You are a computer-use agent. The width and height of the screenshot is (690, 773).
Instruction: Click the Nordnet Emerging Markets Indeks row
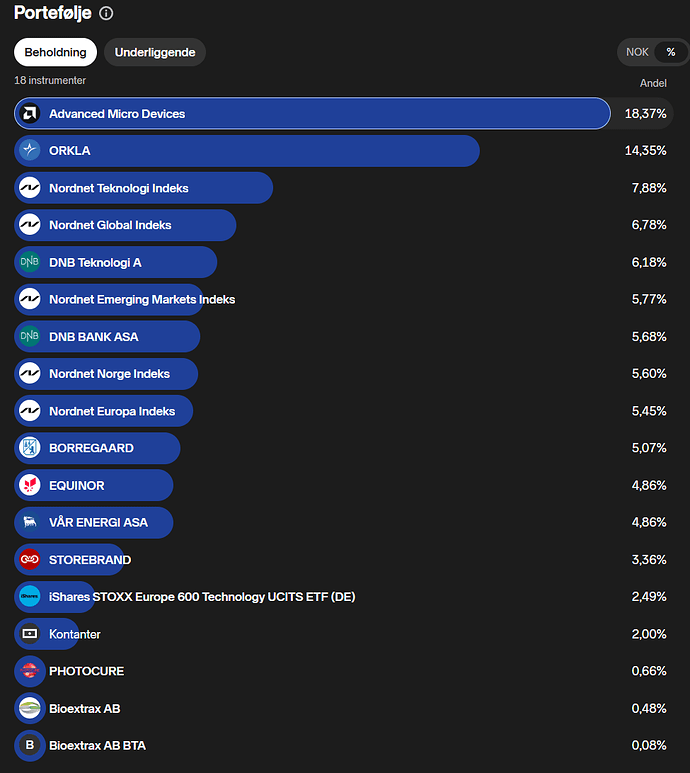(x=142, y=299)
